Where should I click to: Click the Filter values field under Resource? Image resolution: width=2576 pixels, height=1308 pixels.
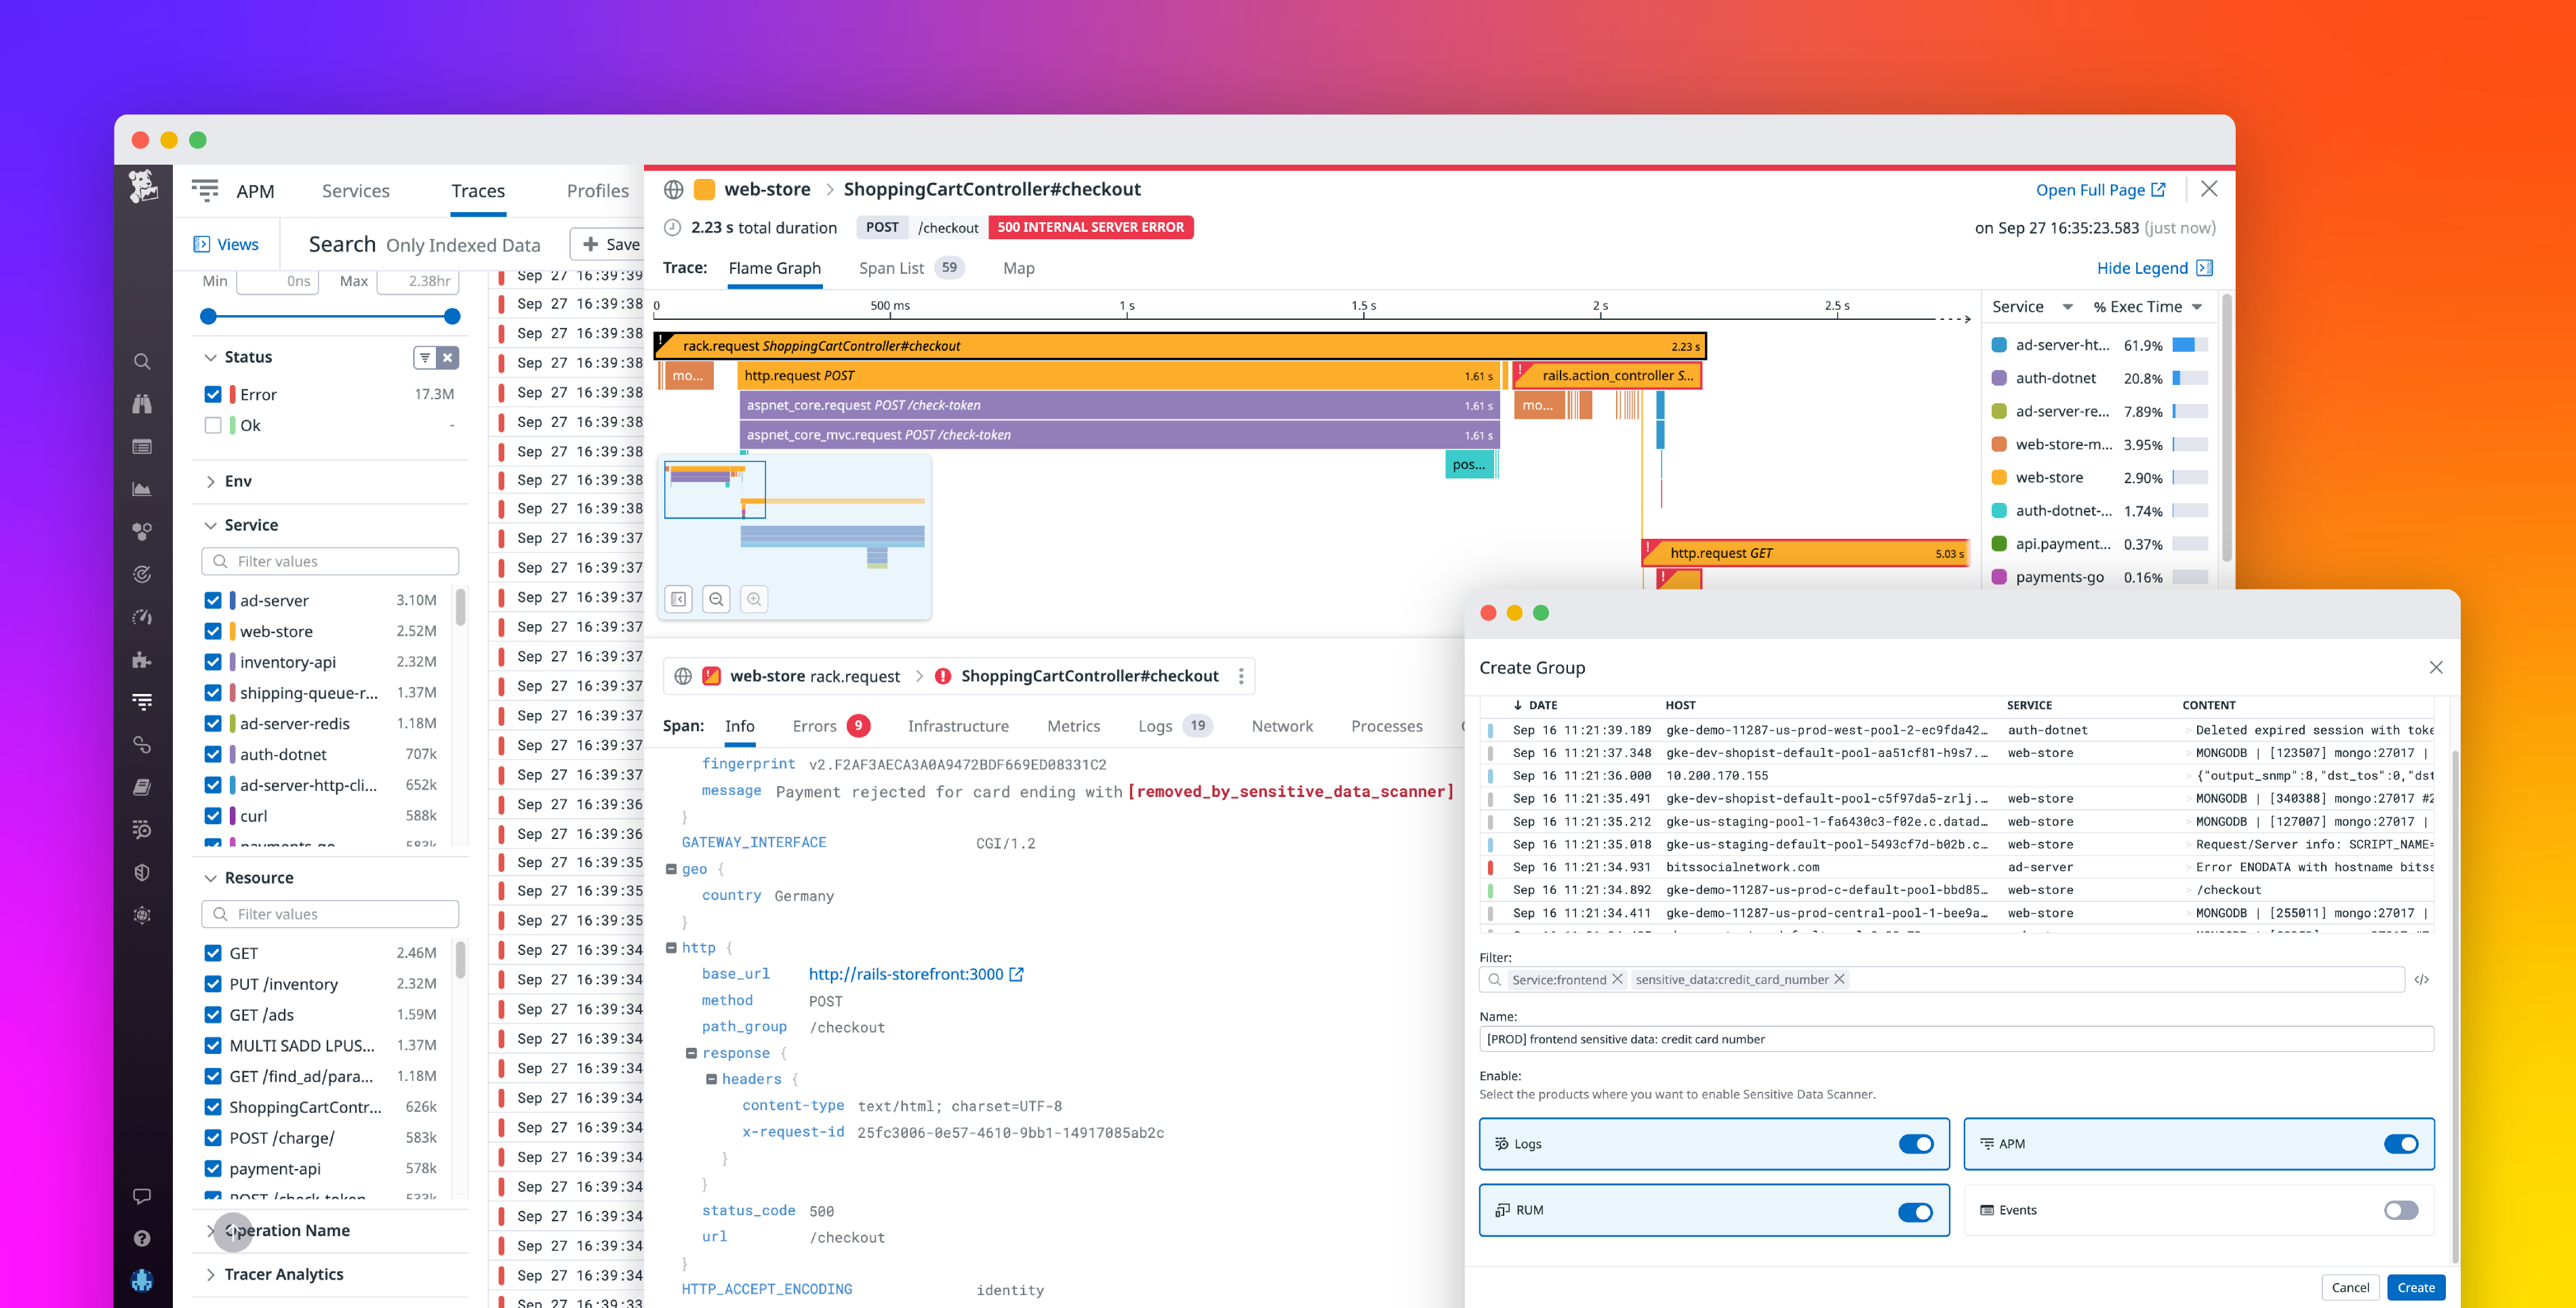(330, 913)
